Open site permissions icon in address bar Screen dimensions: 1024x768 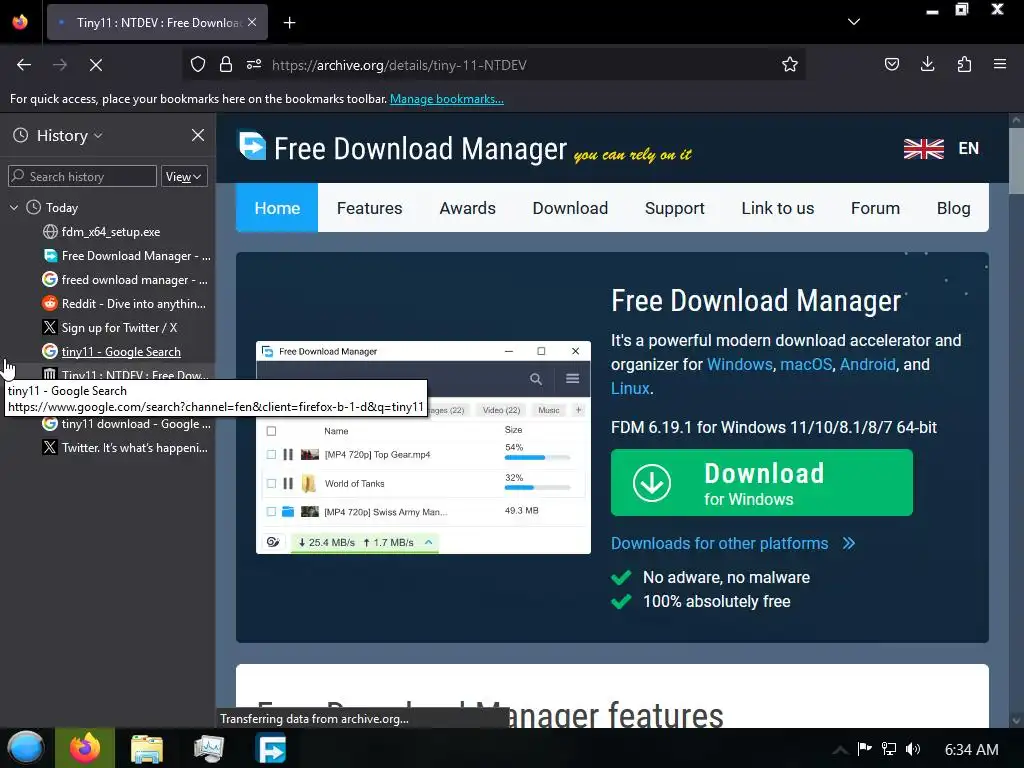(x=254, y=65)
